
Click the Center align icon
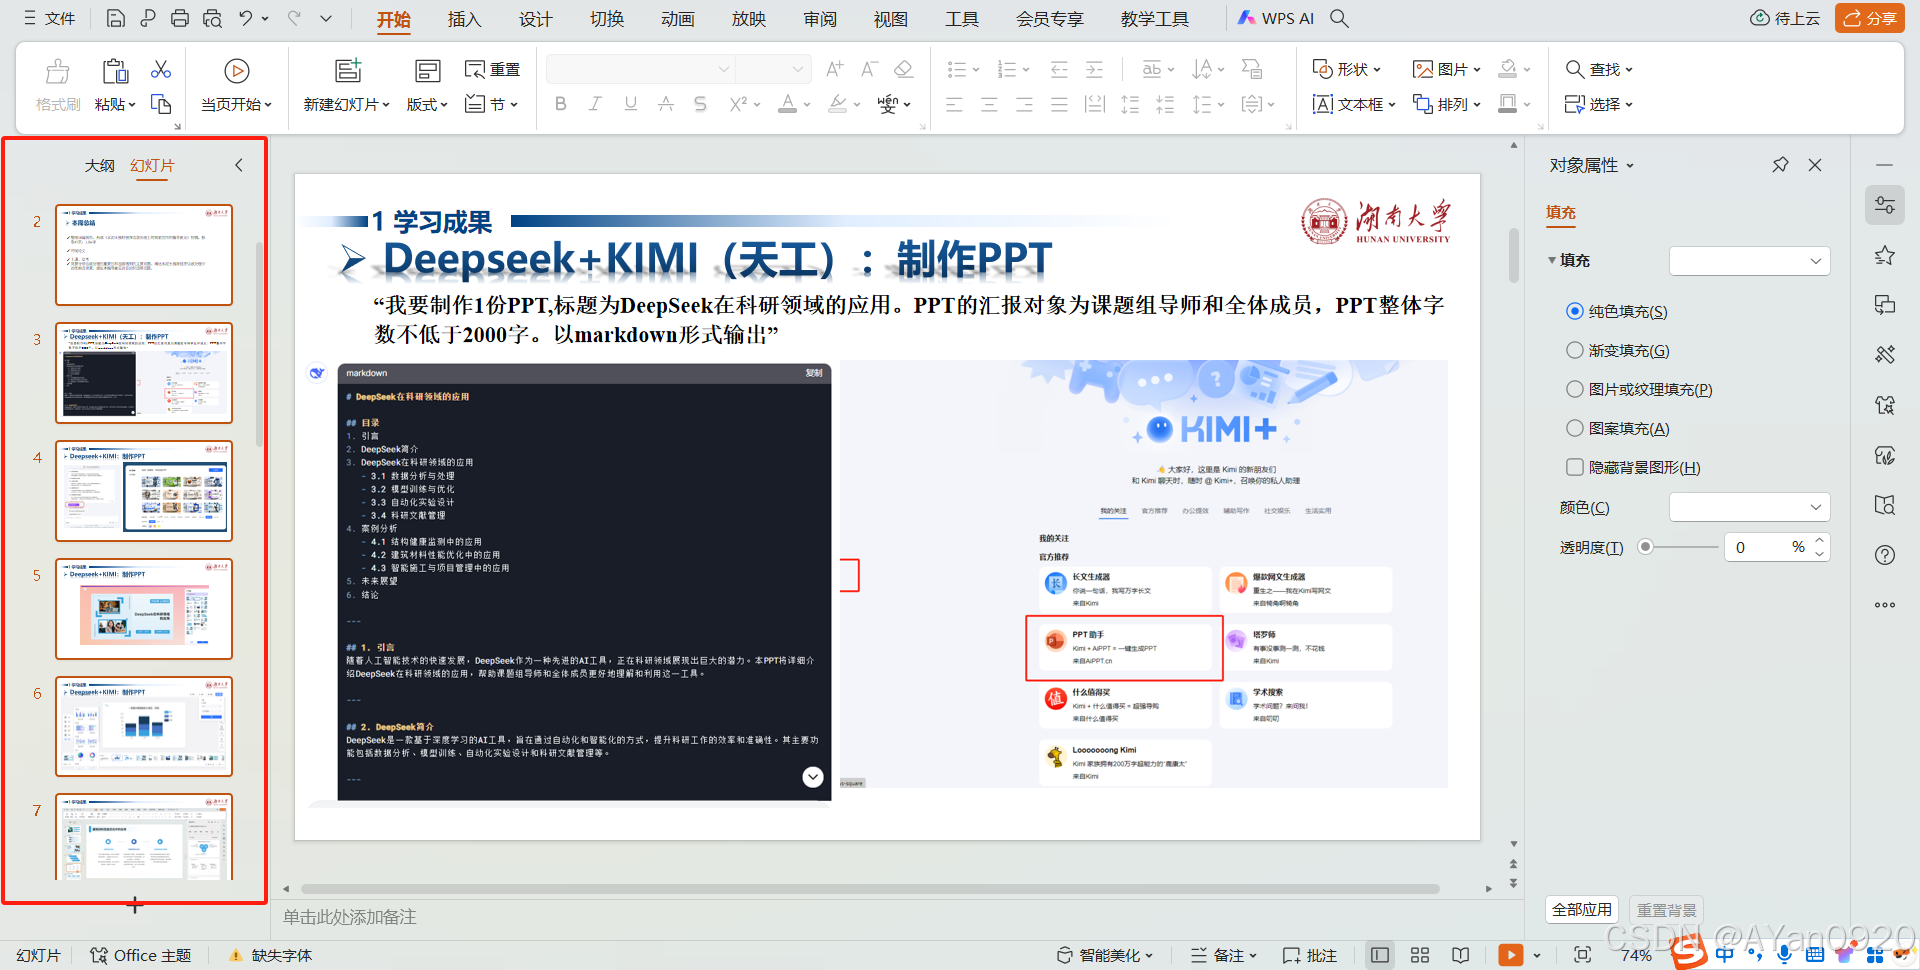point(989,104)
